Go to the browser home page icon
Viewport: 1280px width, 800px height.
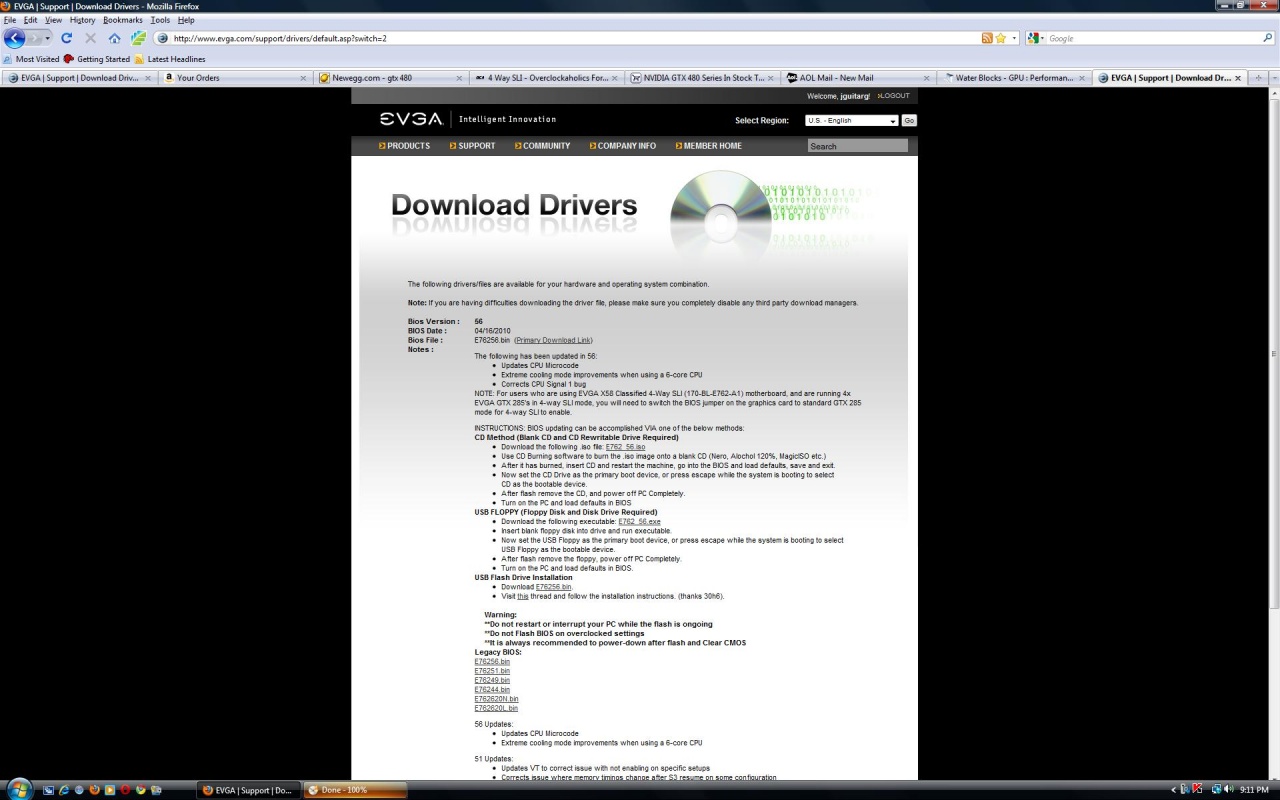pyautogui.click(x=114, y=38)
